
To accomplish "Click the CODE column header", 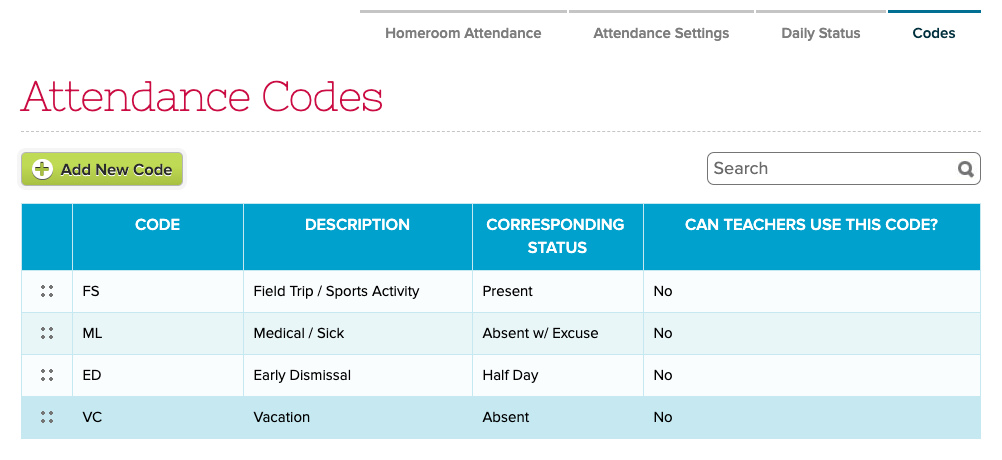I will tap(158, 225).
